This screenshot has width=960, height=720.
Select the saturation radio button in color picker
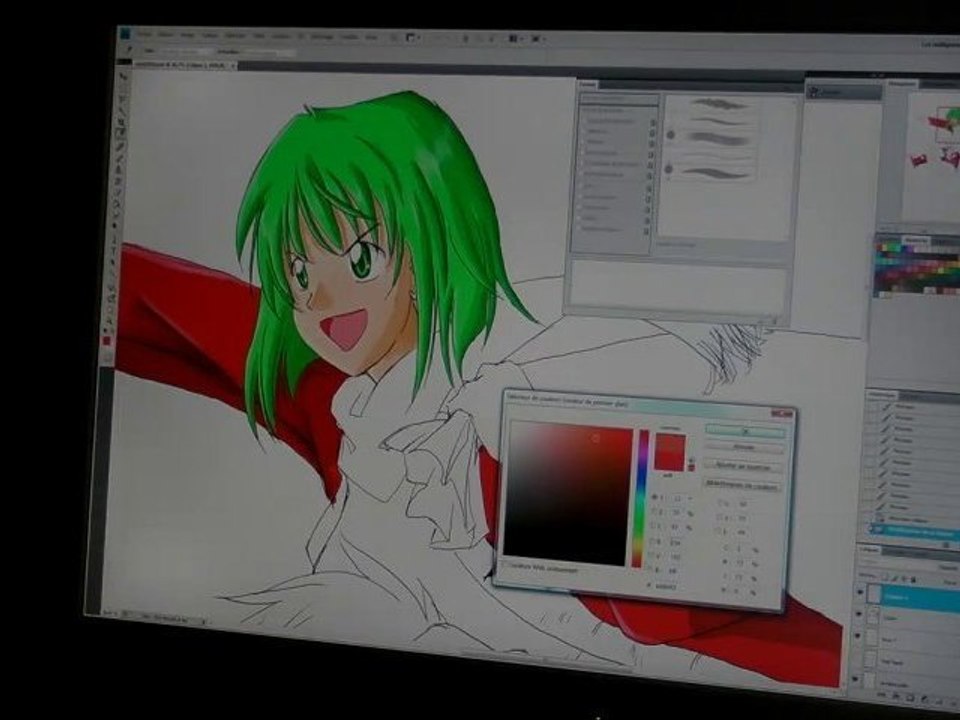[653, 512]
